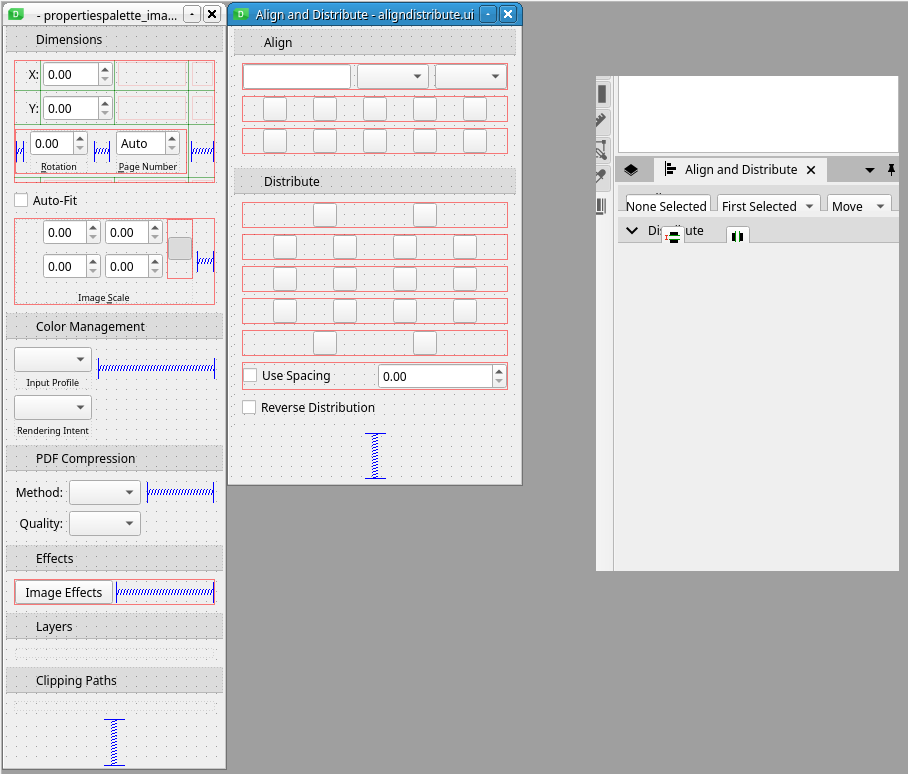The width and height of the screenshot is (908, 774).
Task: Click the square link button beside the Image Scale fields
Action: point(180,249)
